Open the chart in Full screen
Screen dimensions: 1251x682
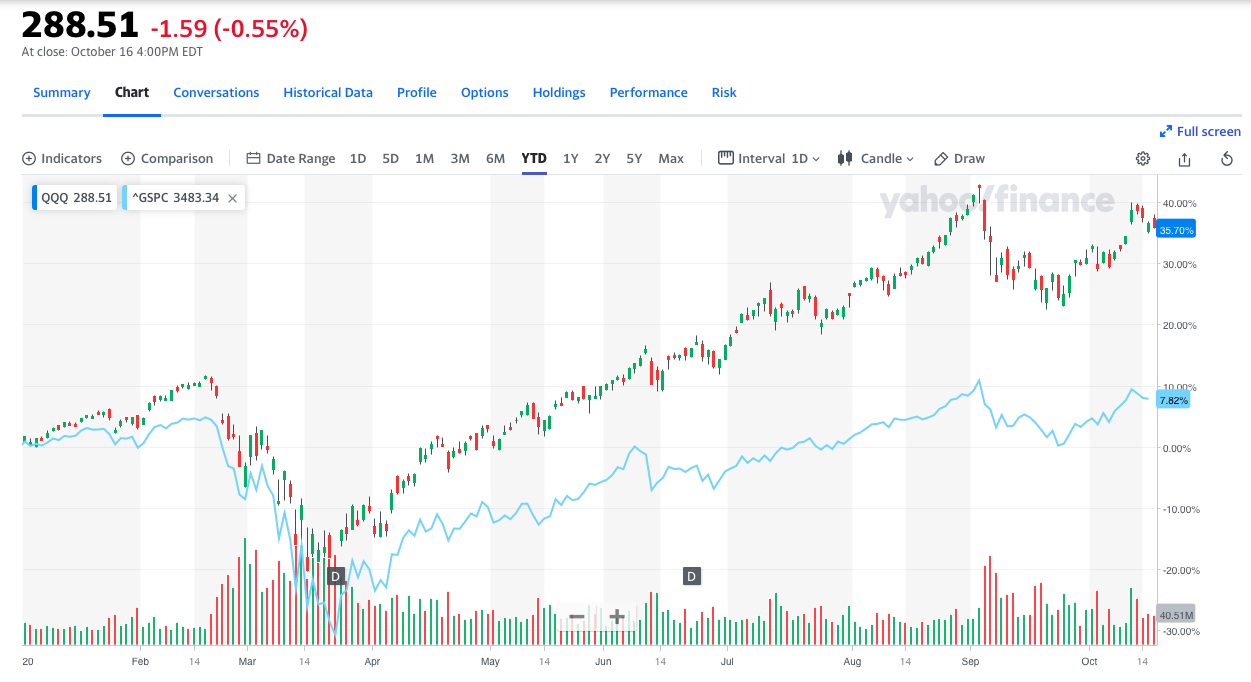coord(1200,132)
